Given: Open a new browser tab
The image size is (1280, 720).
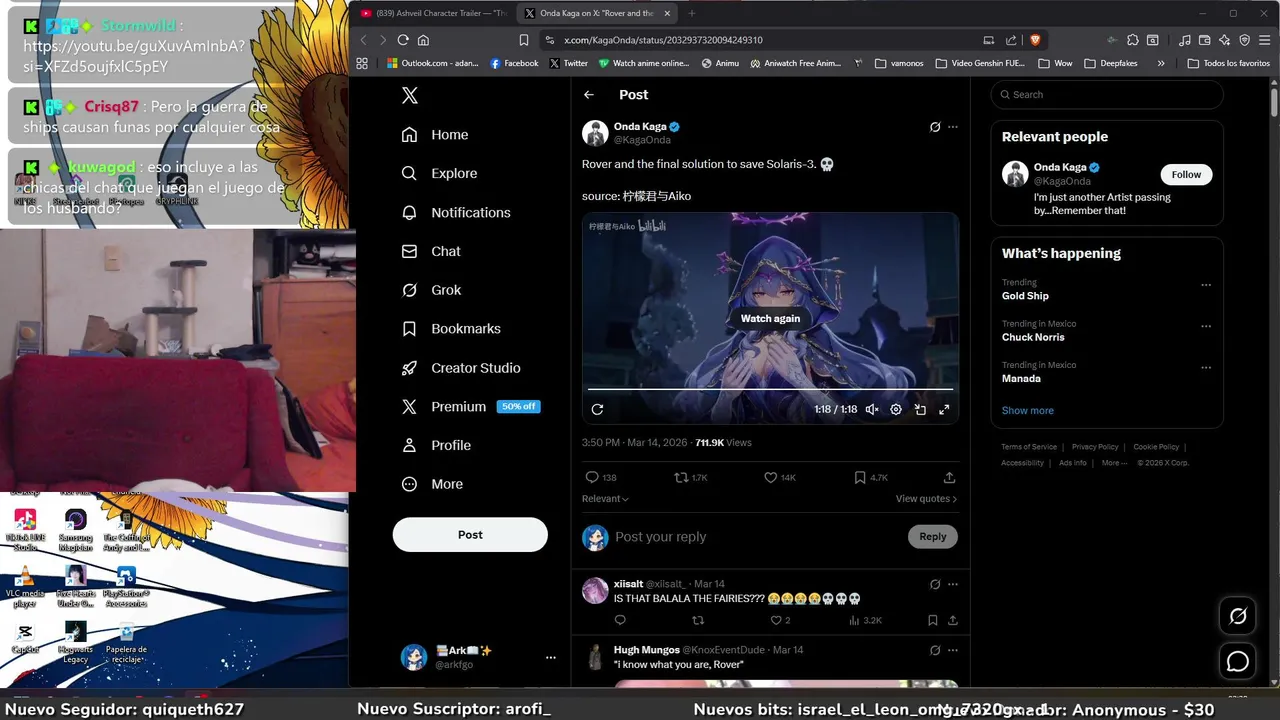Looking at the screenshot, I should 691,13.
